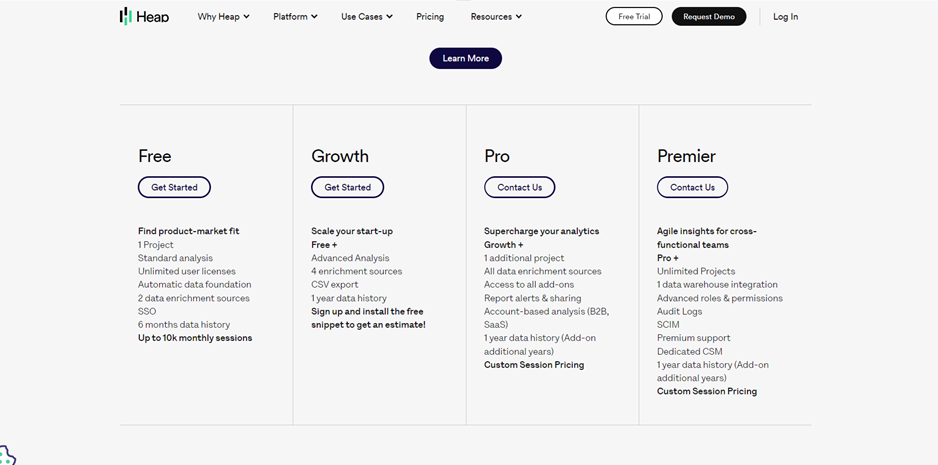Open the cookie preferences icon
The height and width of the screenshot is (465, 938).
pos(7,456)
